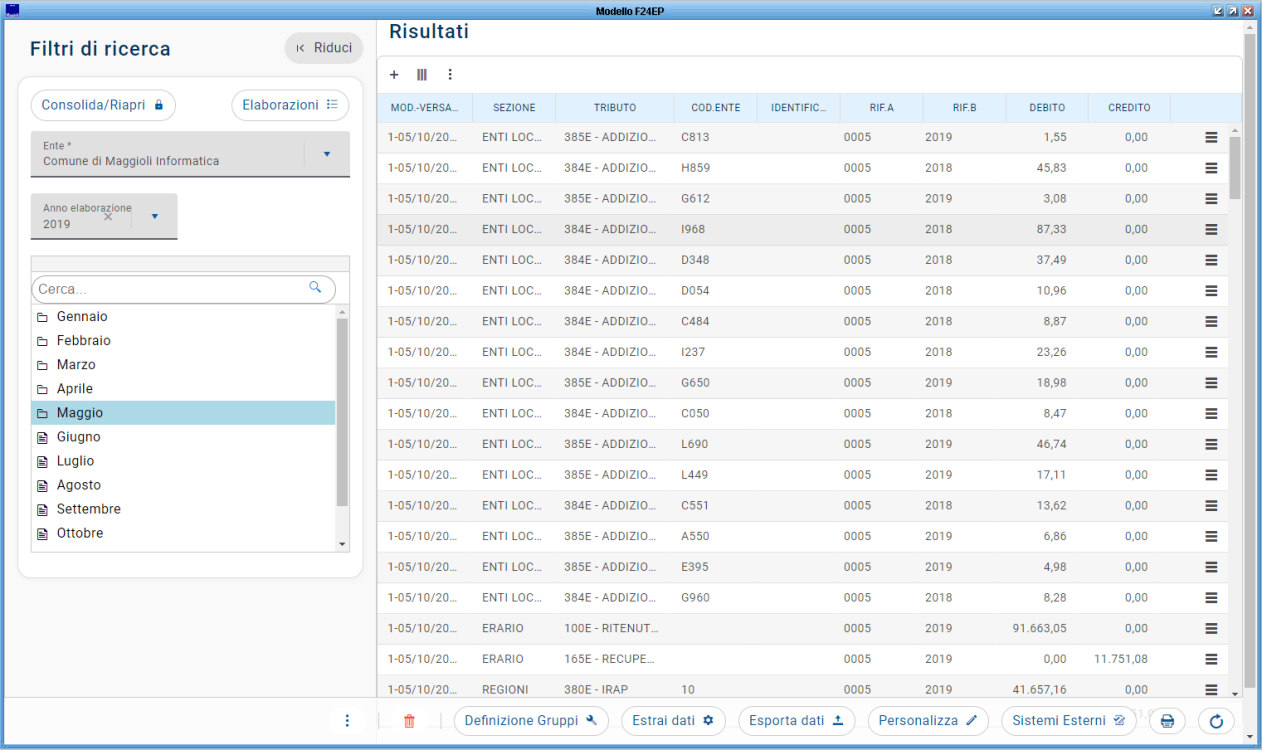1262x750 pixels.
Task: Click the refresh icon in bottom bar
Action: tap(1216, 721)
